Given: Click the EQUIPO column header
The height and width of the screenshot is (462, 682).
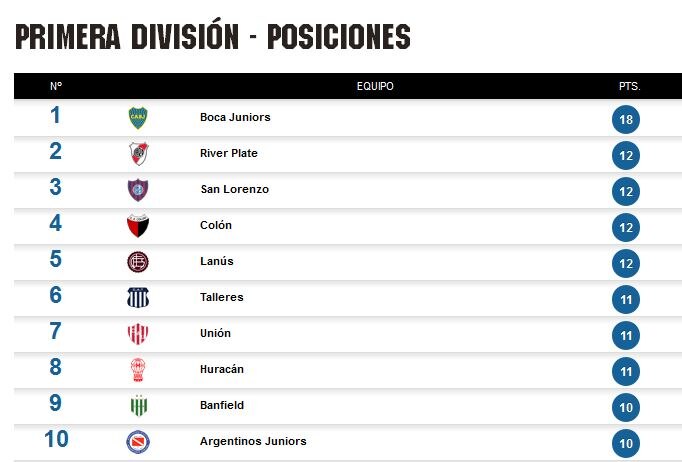Looking at the screenshot, I should 375,86.
